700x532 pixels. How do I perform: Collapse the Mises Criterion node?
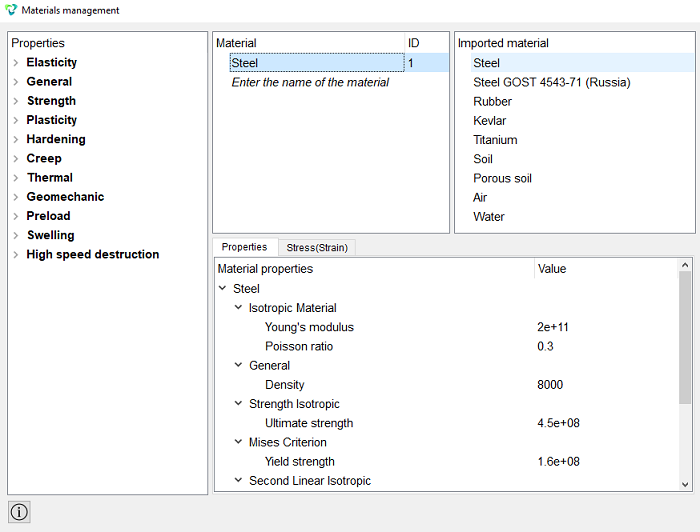238,442
